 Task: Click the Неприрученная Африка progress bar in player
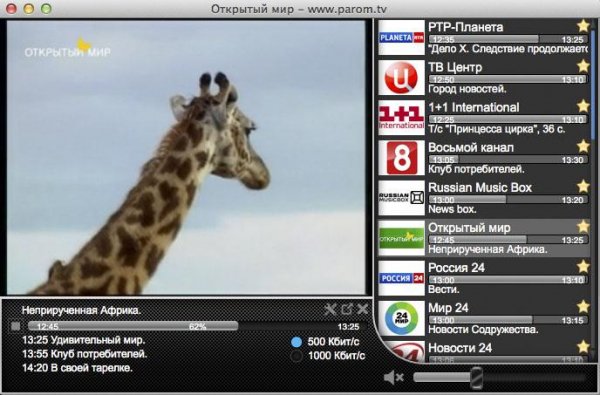(x=197, y=326)
